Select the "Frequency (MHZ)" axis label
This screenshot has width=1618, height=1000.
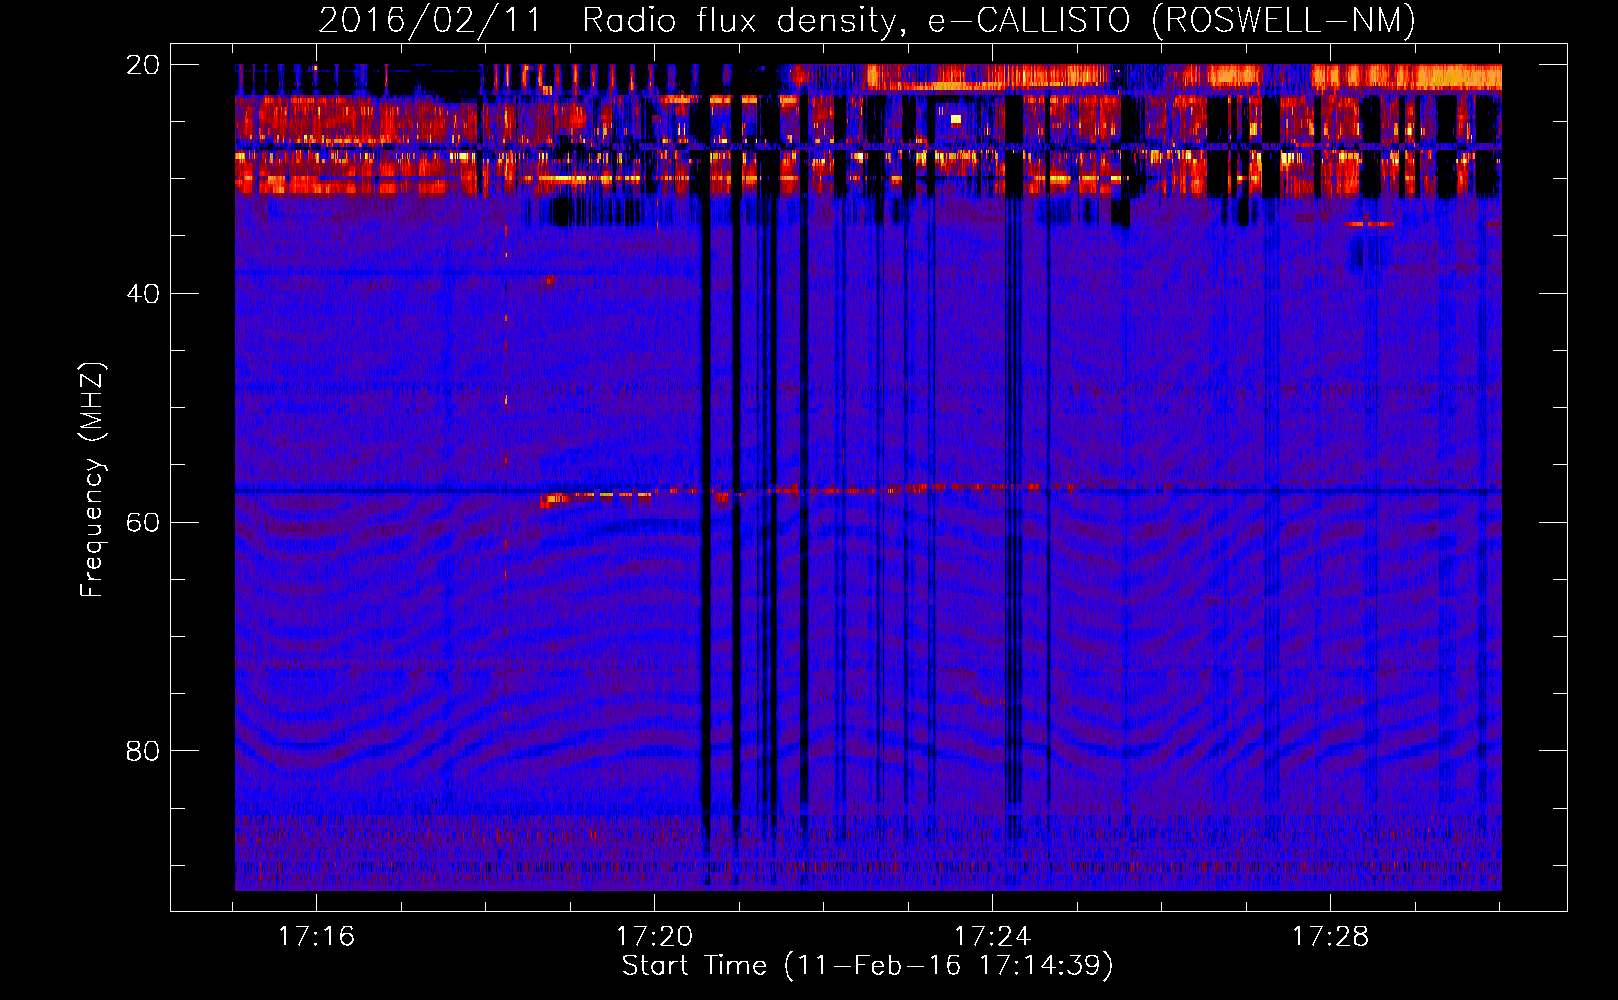click(92, 480)
